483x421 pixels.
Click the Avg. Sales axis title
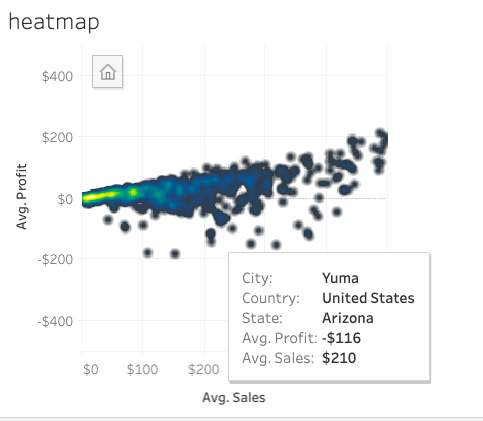(234, 397)
